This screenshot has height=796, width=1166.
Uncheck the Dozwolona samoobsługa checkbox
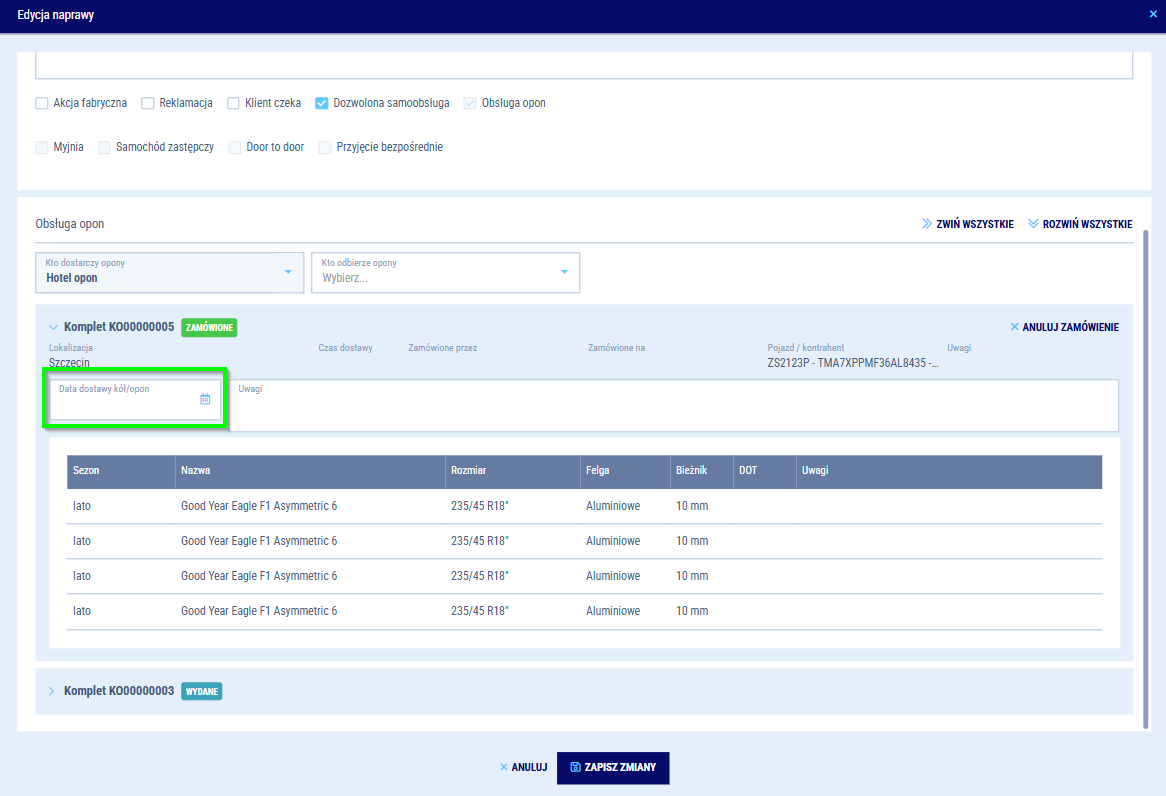pyautogui.click(x=322, y=103)
